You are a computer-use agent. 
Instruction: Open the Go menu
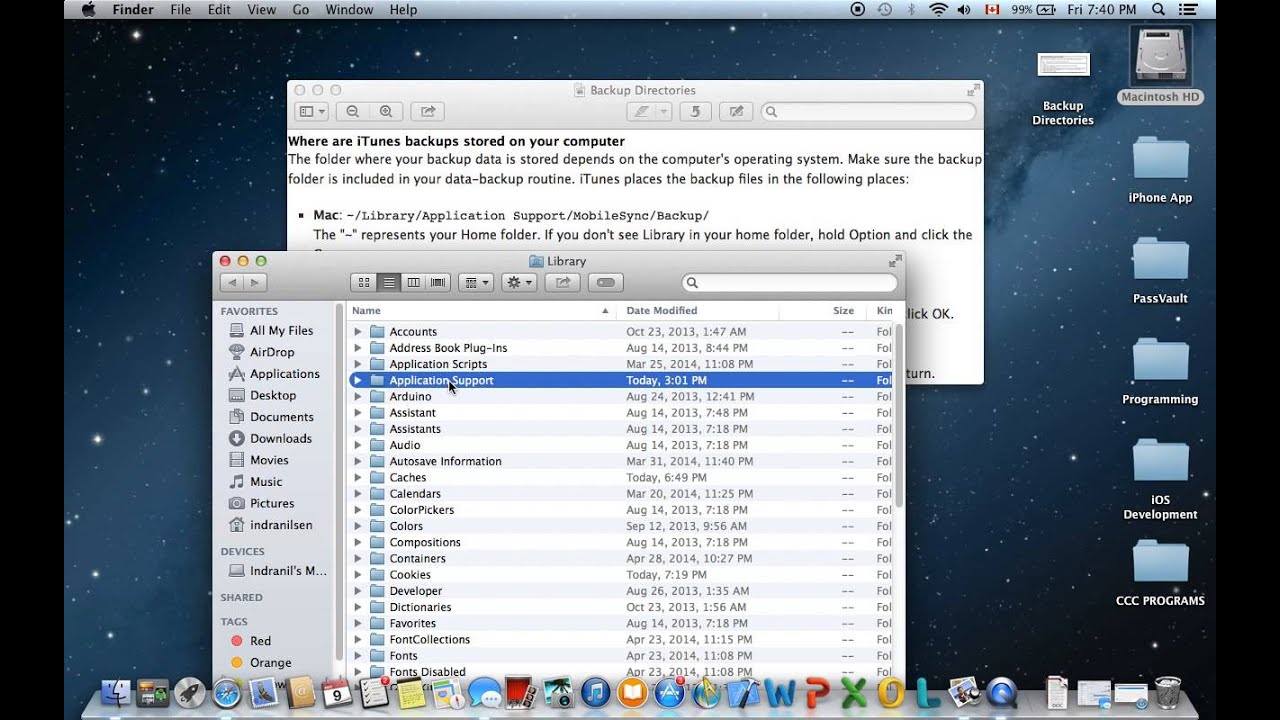point(301,9)
